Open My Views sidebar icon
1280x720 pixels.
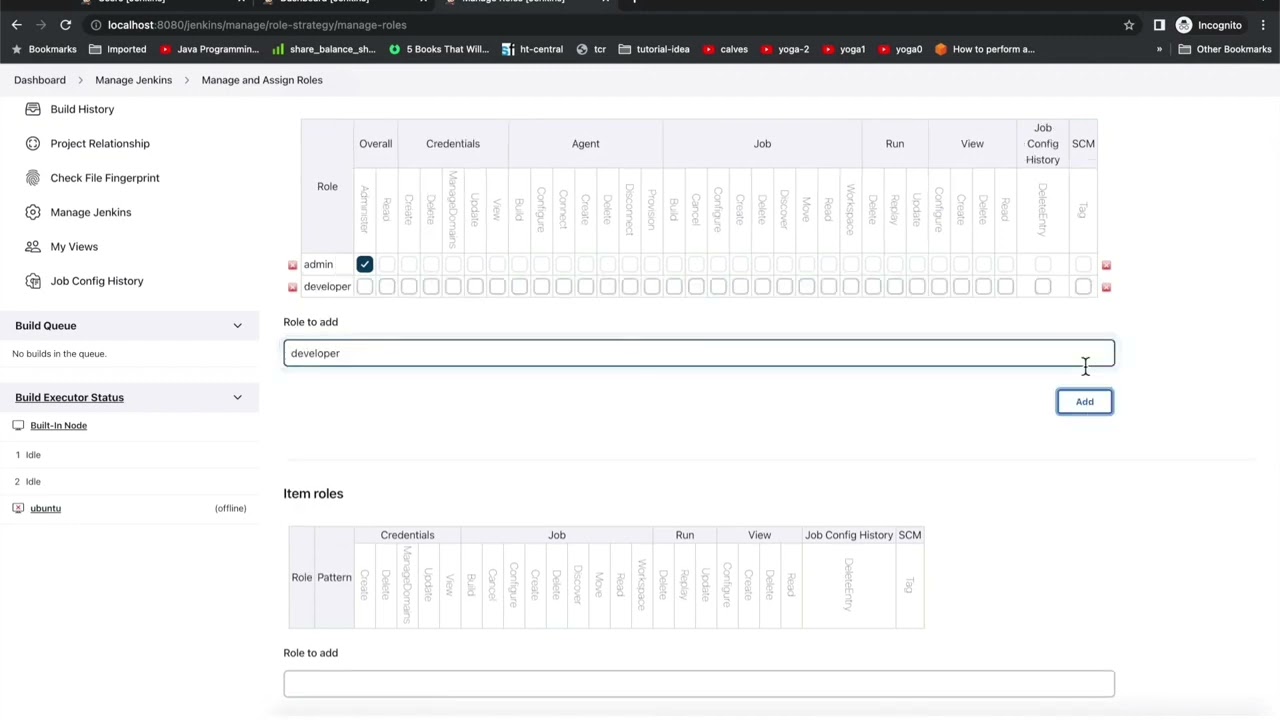[x=33, y=246]
